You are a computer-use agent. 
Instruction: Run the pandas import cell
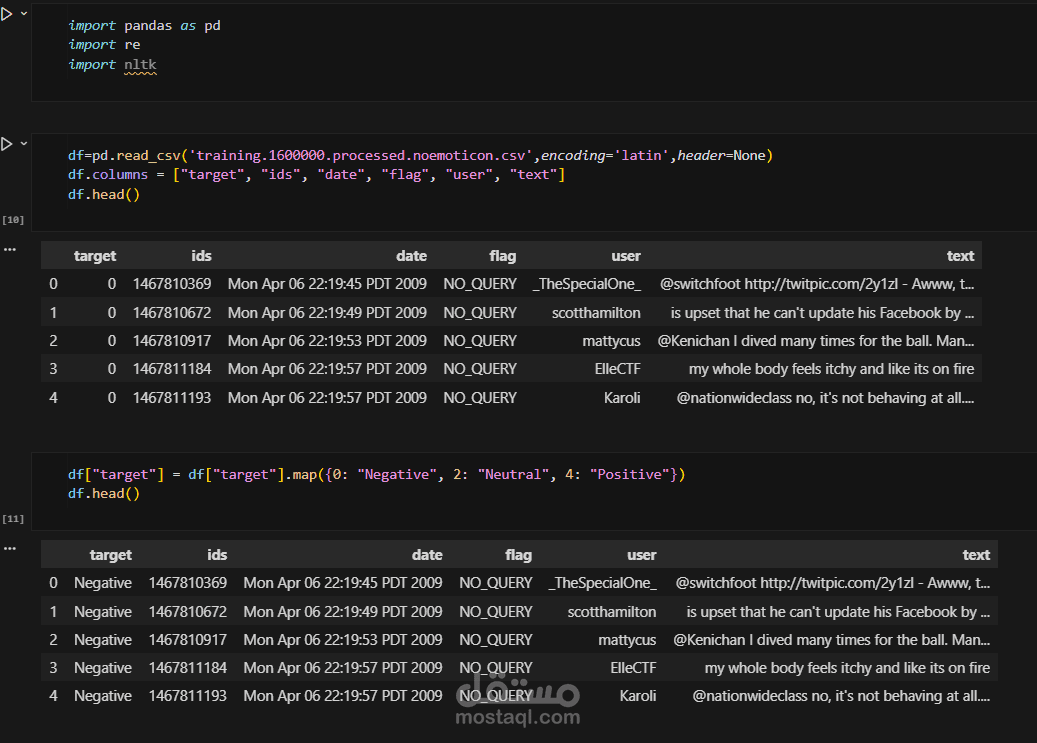click(x=6, y=14)
